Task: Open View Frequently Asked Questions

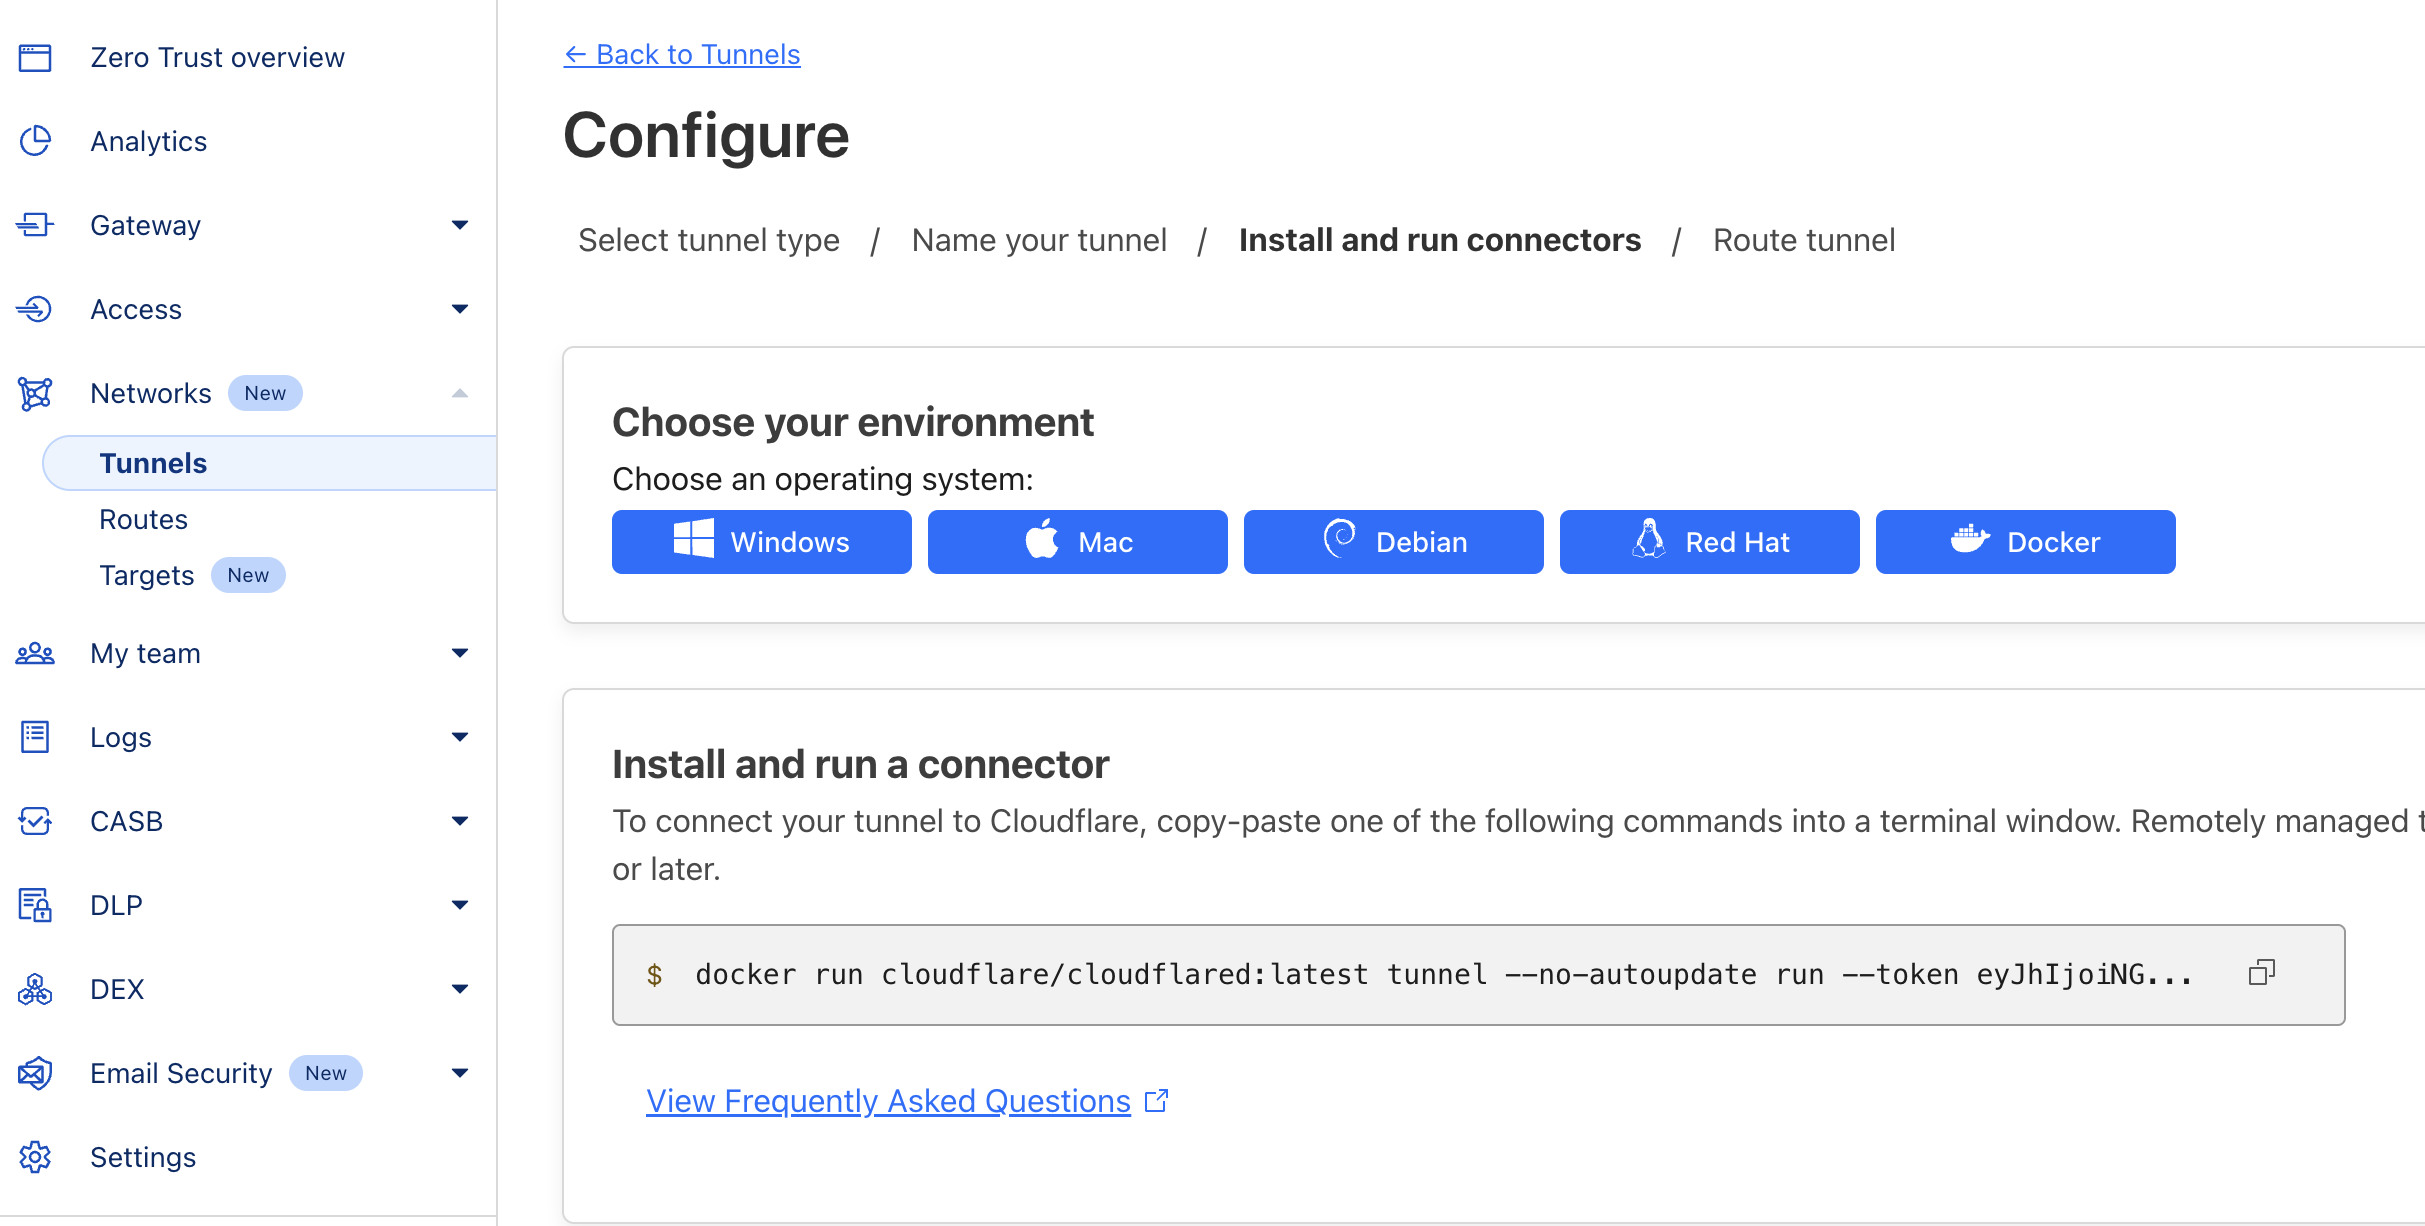Action: (x=888, y=1100)
